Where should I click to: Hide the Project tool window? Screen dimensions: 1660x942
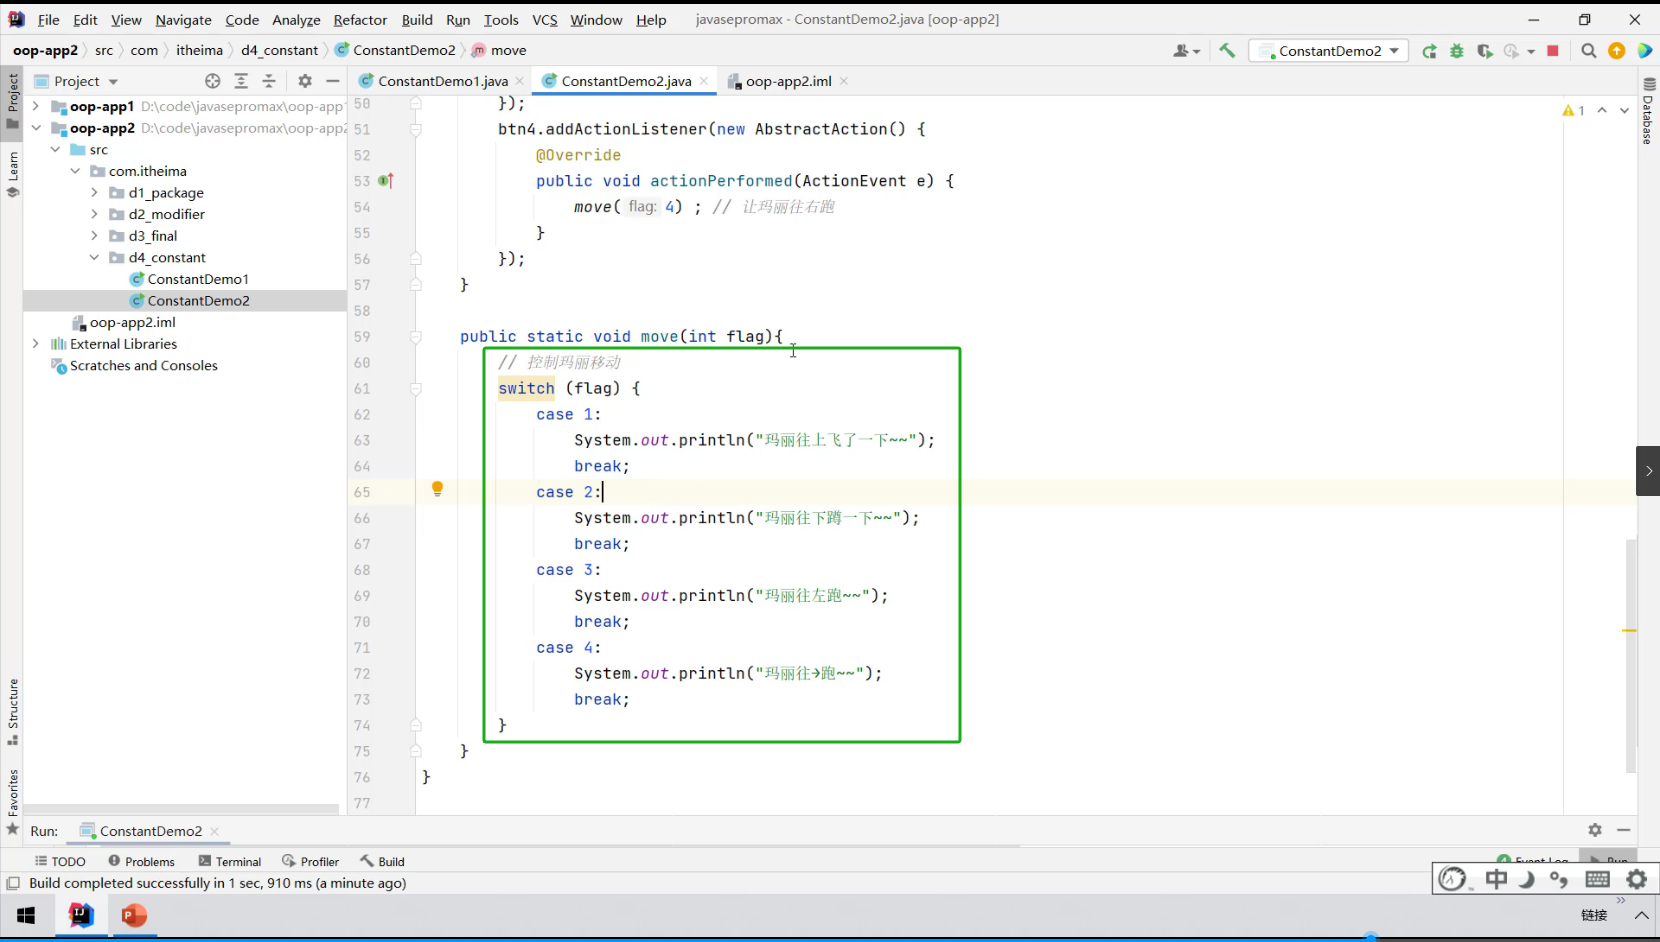point(333,81)
